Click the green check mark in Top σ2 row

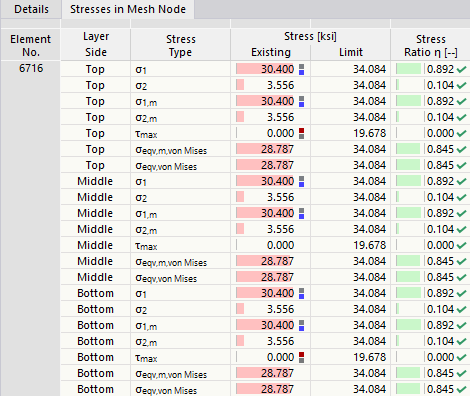click(462, 85)
